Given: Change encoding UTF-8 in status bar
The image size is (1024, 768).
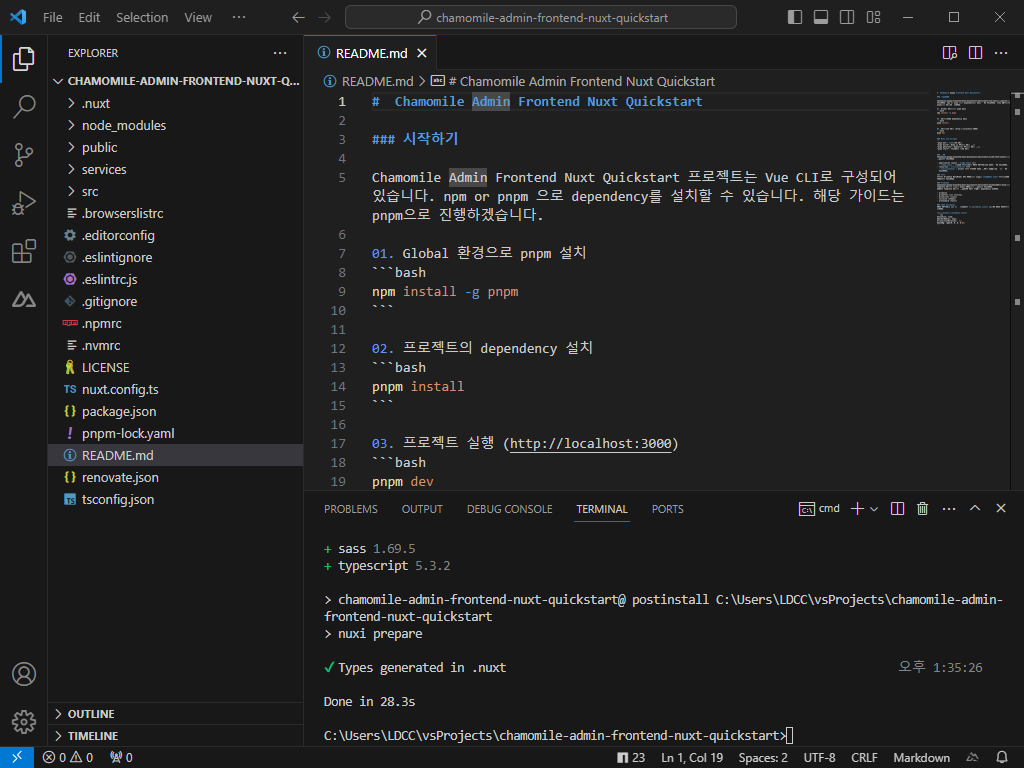Looking at the screenshot, I should [x=819, y=758].
